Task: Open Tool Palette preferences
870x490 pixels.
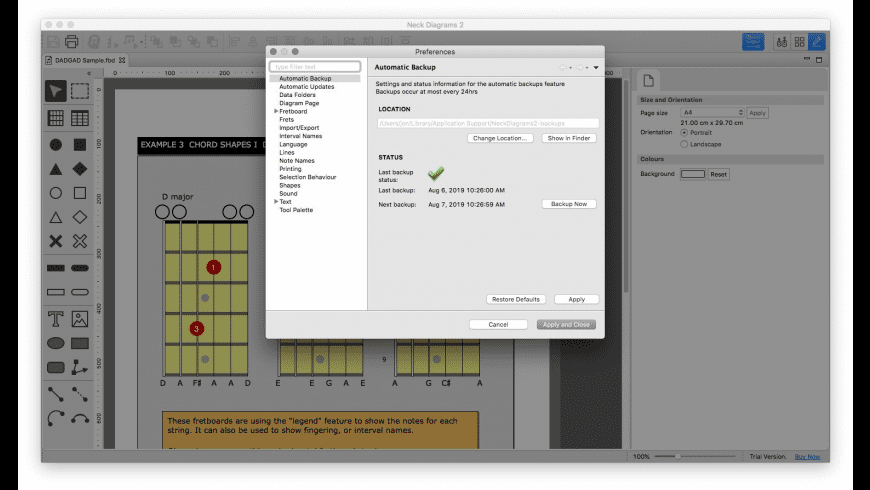Action: (296, 210)
